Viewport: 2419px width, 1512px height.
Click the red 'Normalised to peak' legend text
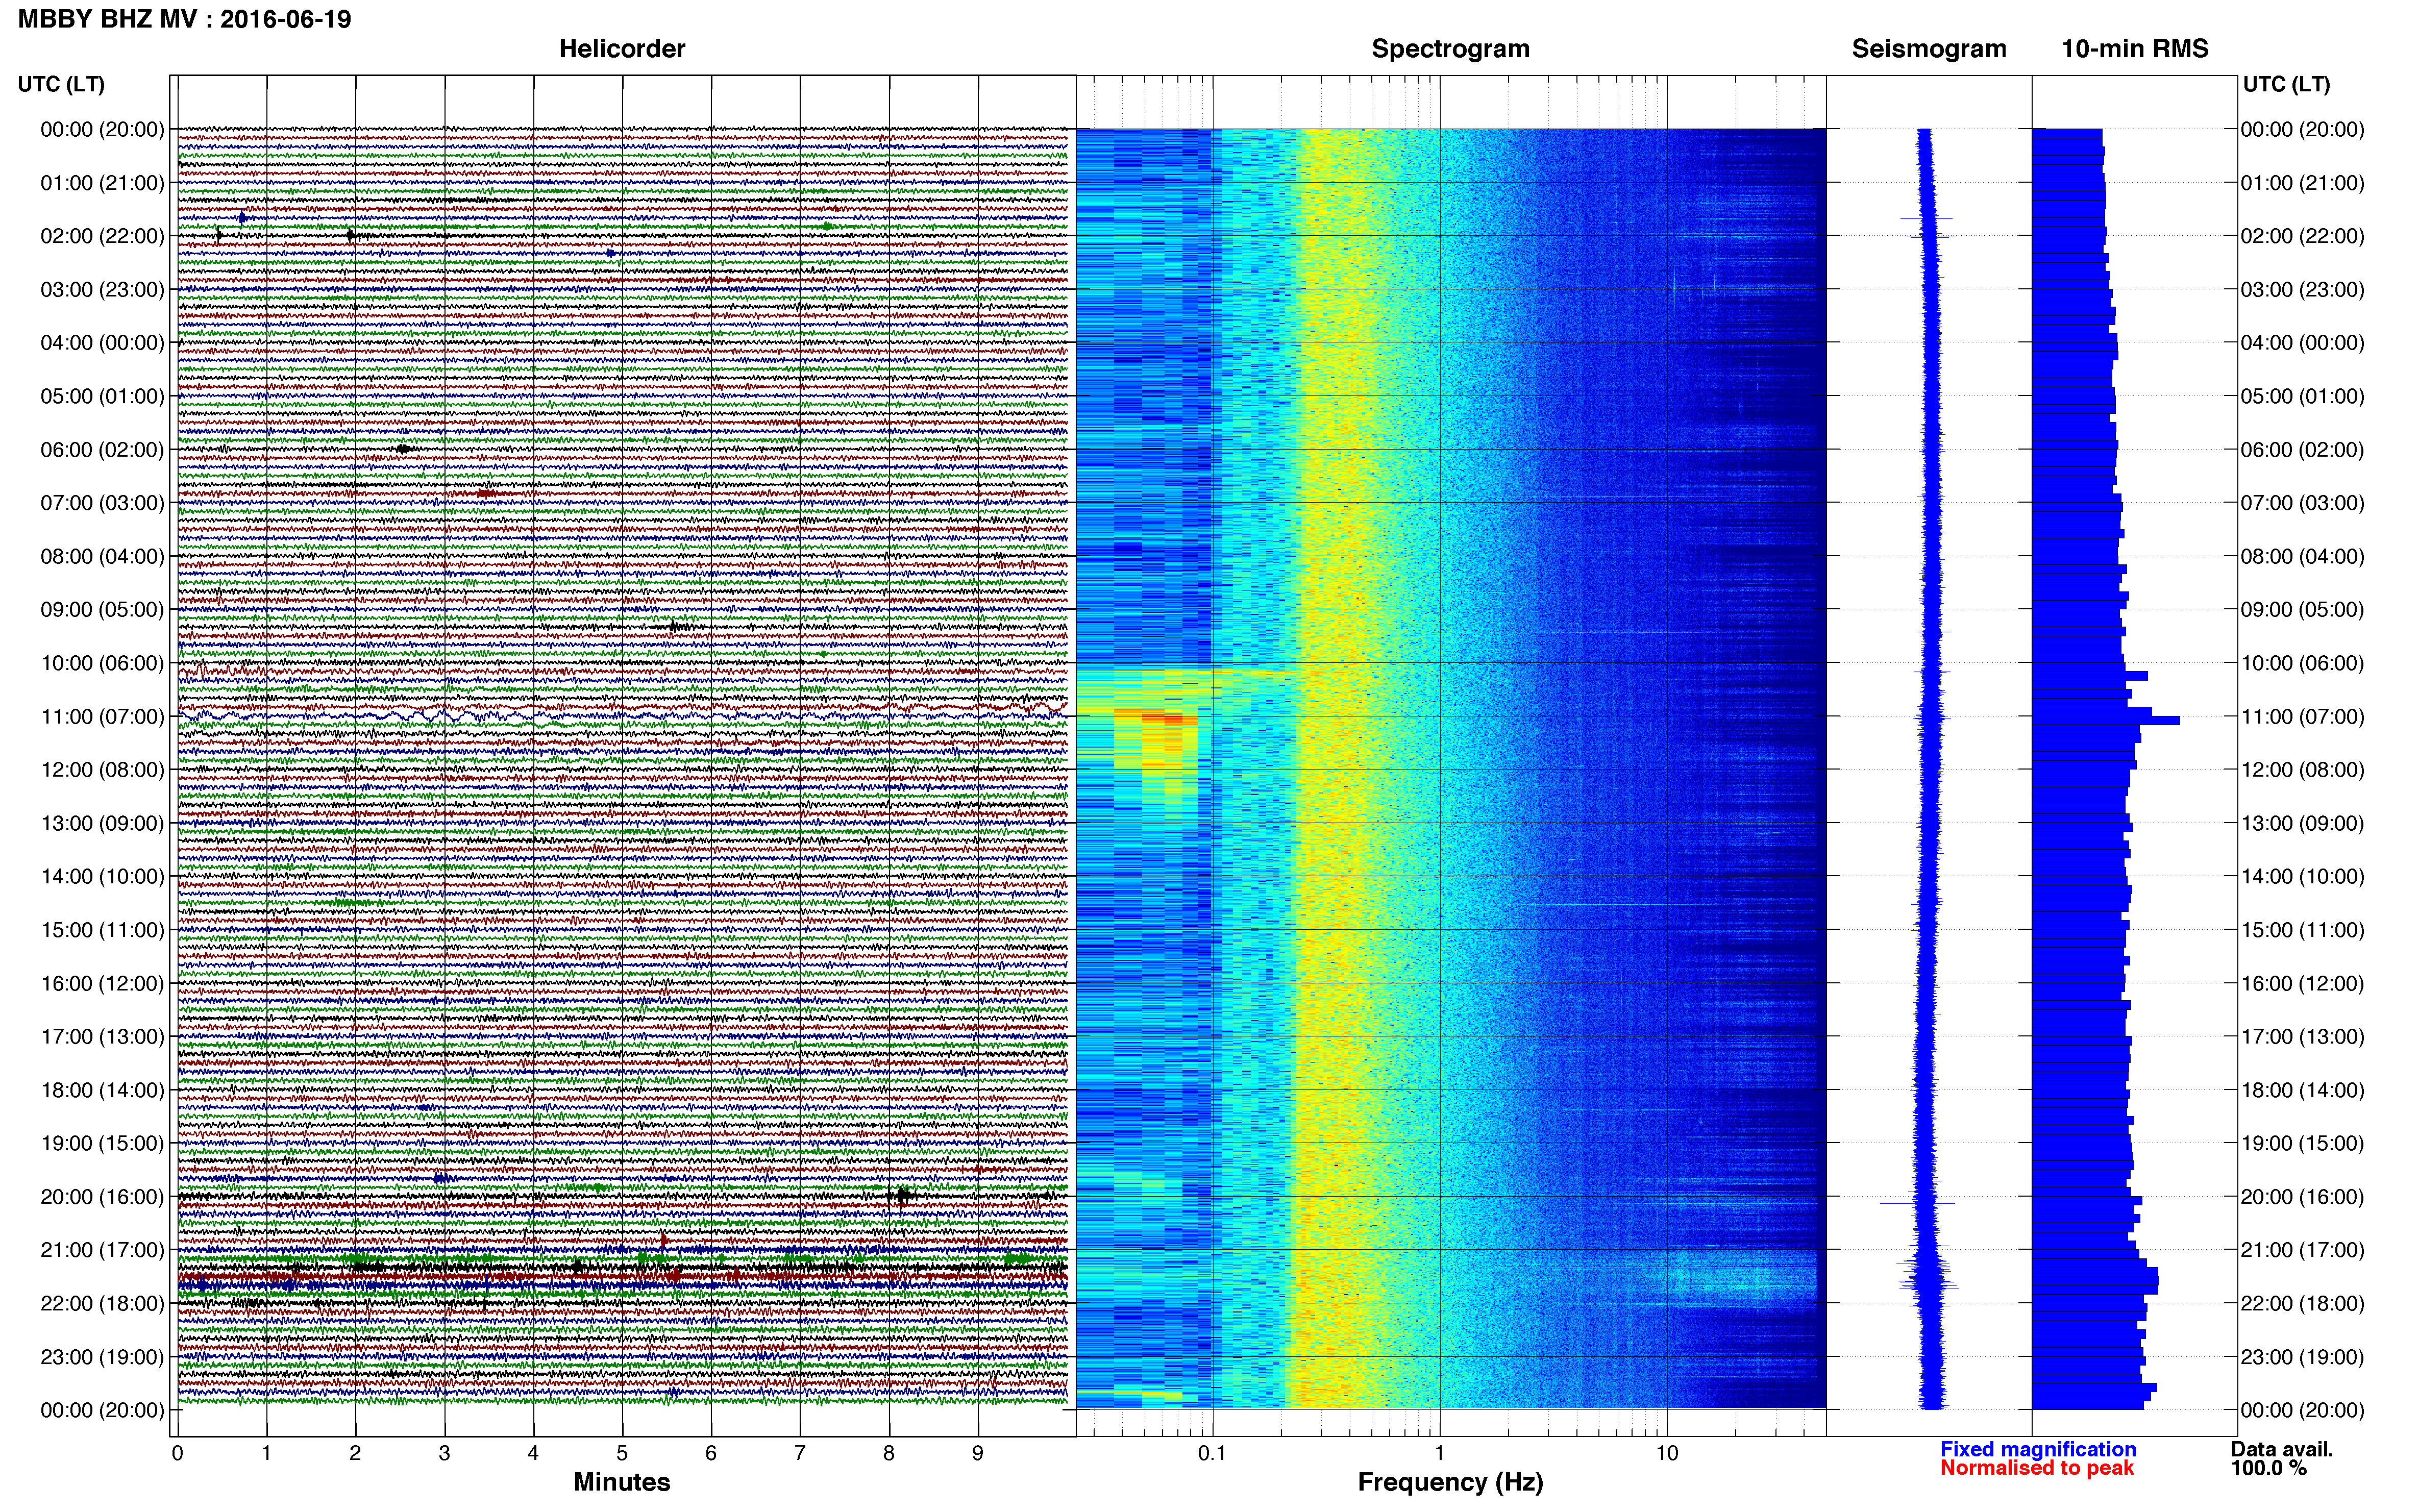(2037, 1468)
